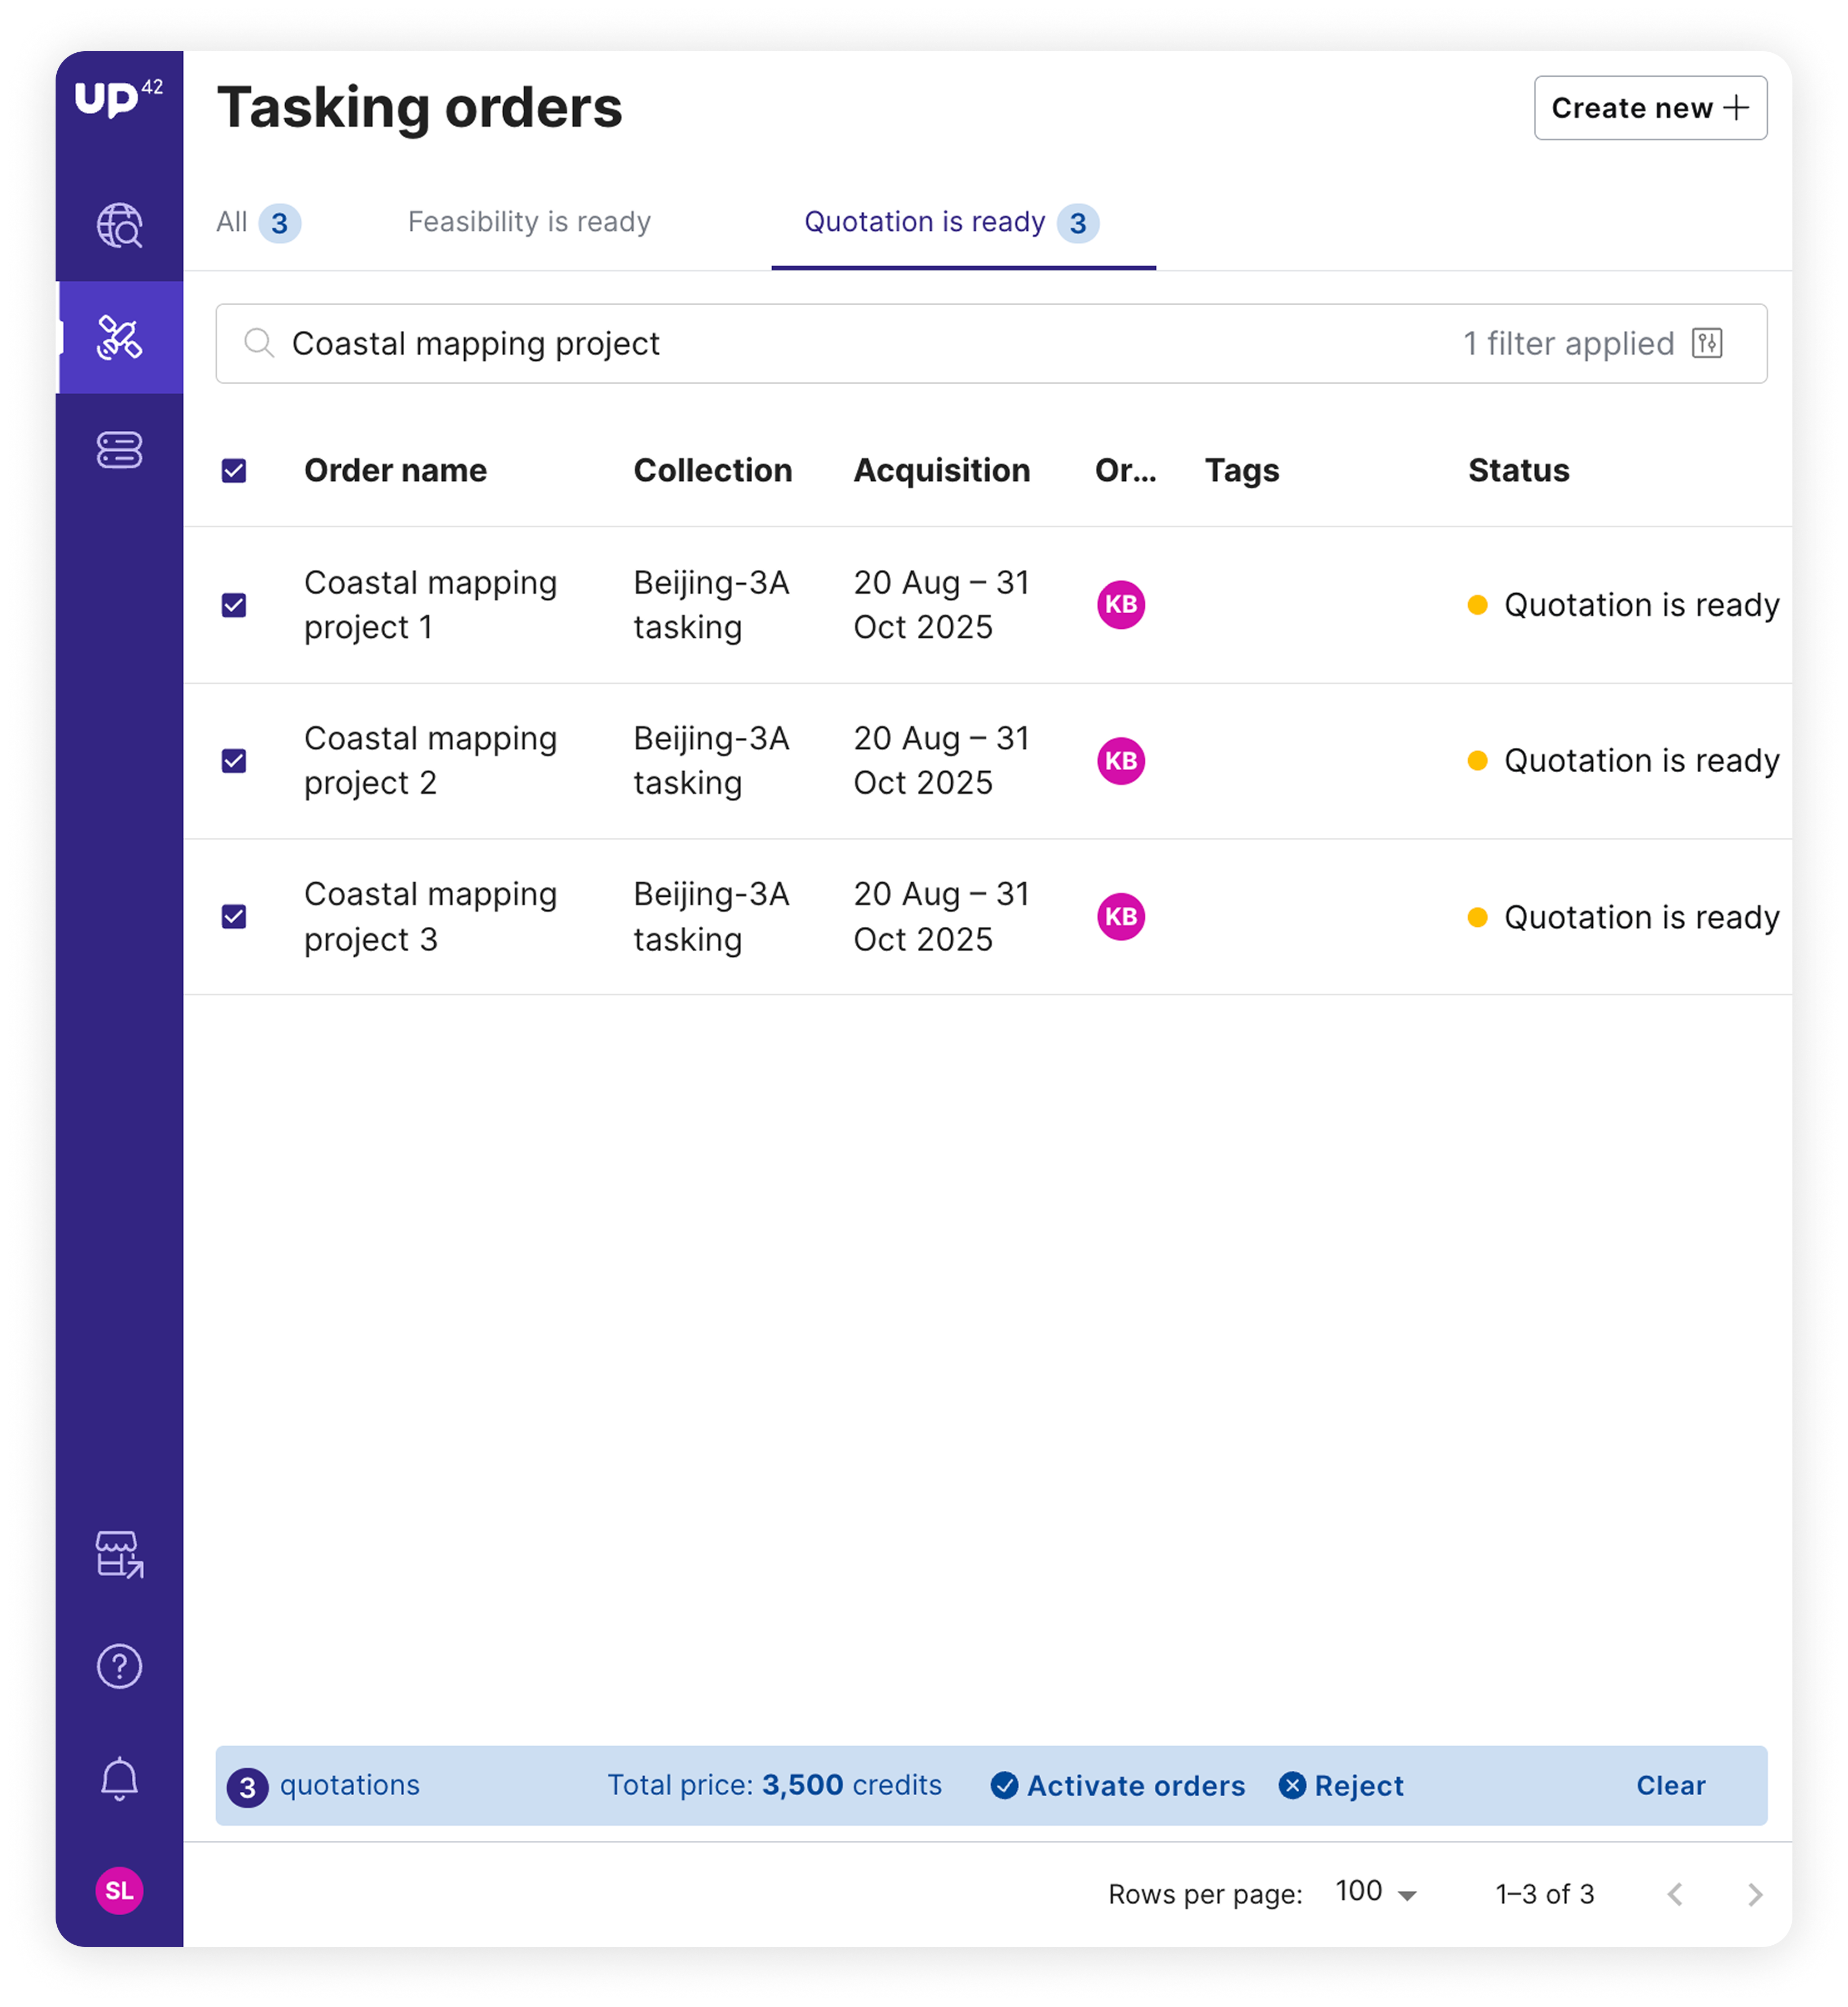
Task: Open the marketplace storefront icon
Action: tap(119, 1554)
